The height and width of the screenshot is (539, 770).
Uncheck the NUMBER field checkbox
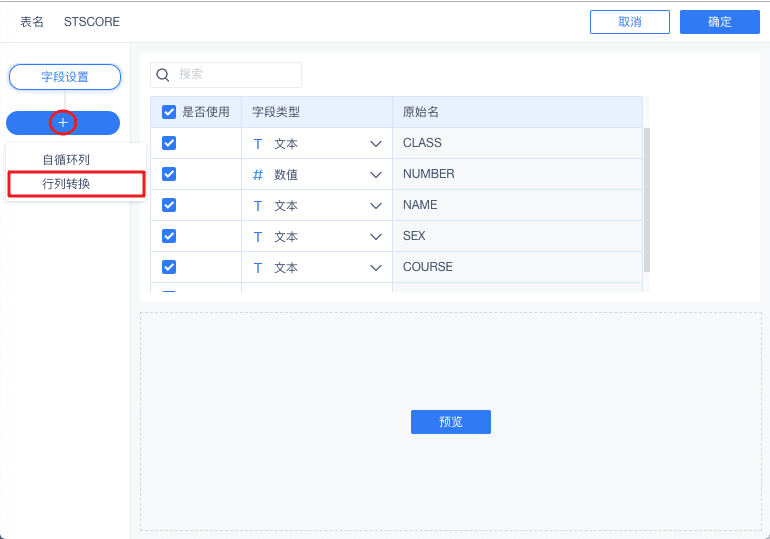tap(169, 174)
